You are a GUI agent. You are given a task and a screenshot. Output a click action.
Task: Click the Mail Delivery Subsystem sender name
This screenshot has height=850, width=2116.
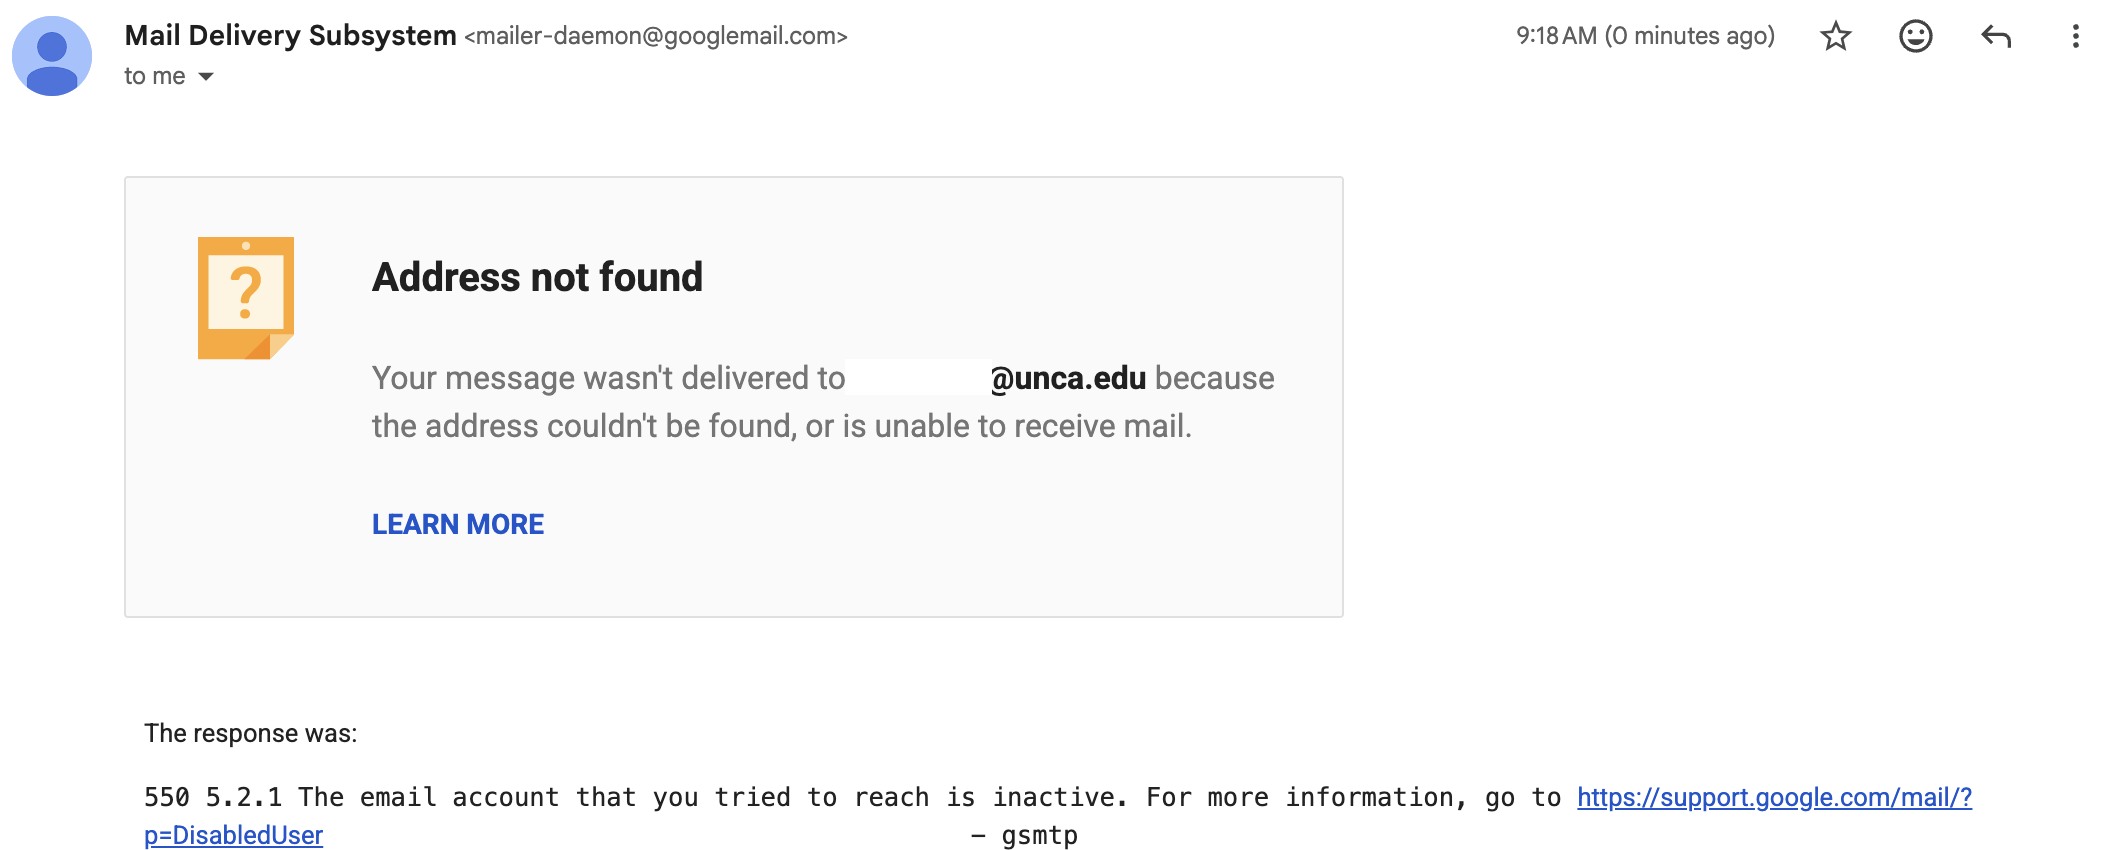click(x=290, y=36)
